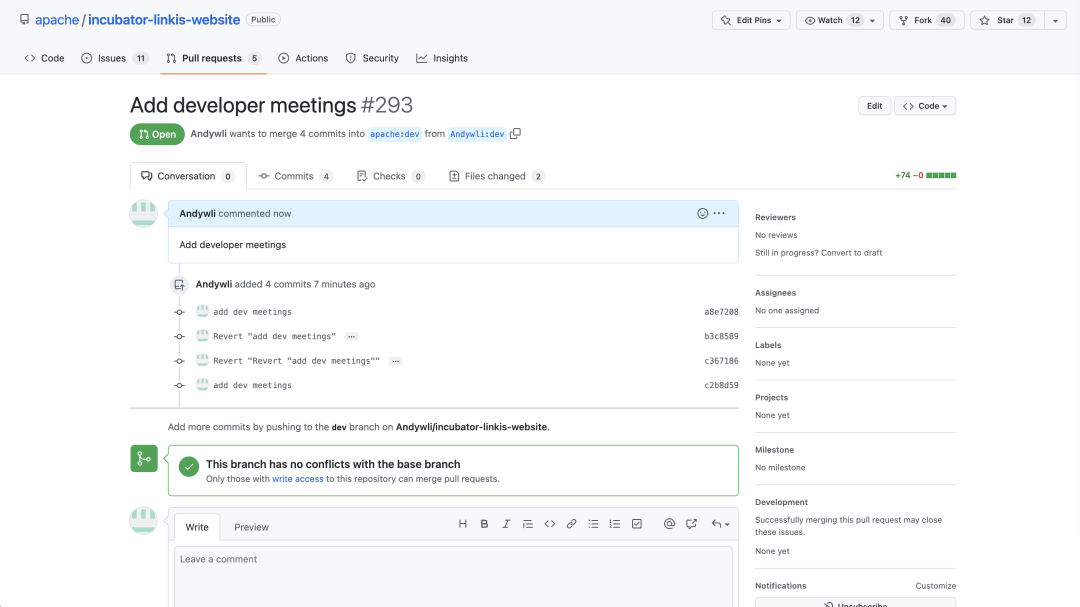Open the Edit Pins dropdown
Image resolution: width=1080 pixels, height=607 pixels.
[x=751, y=20]
